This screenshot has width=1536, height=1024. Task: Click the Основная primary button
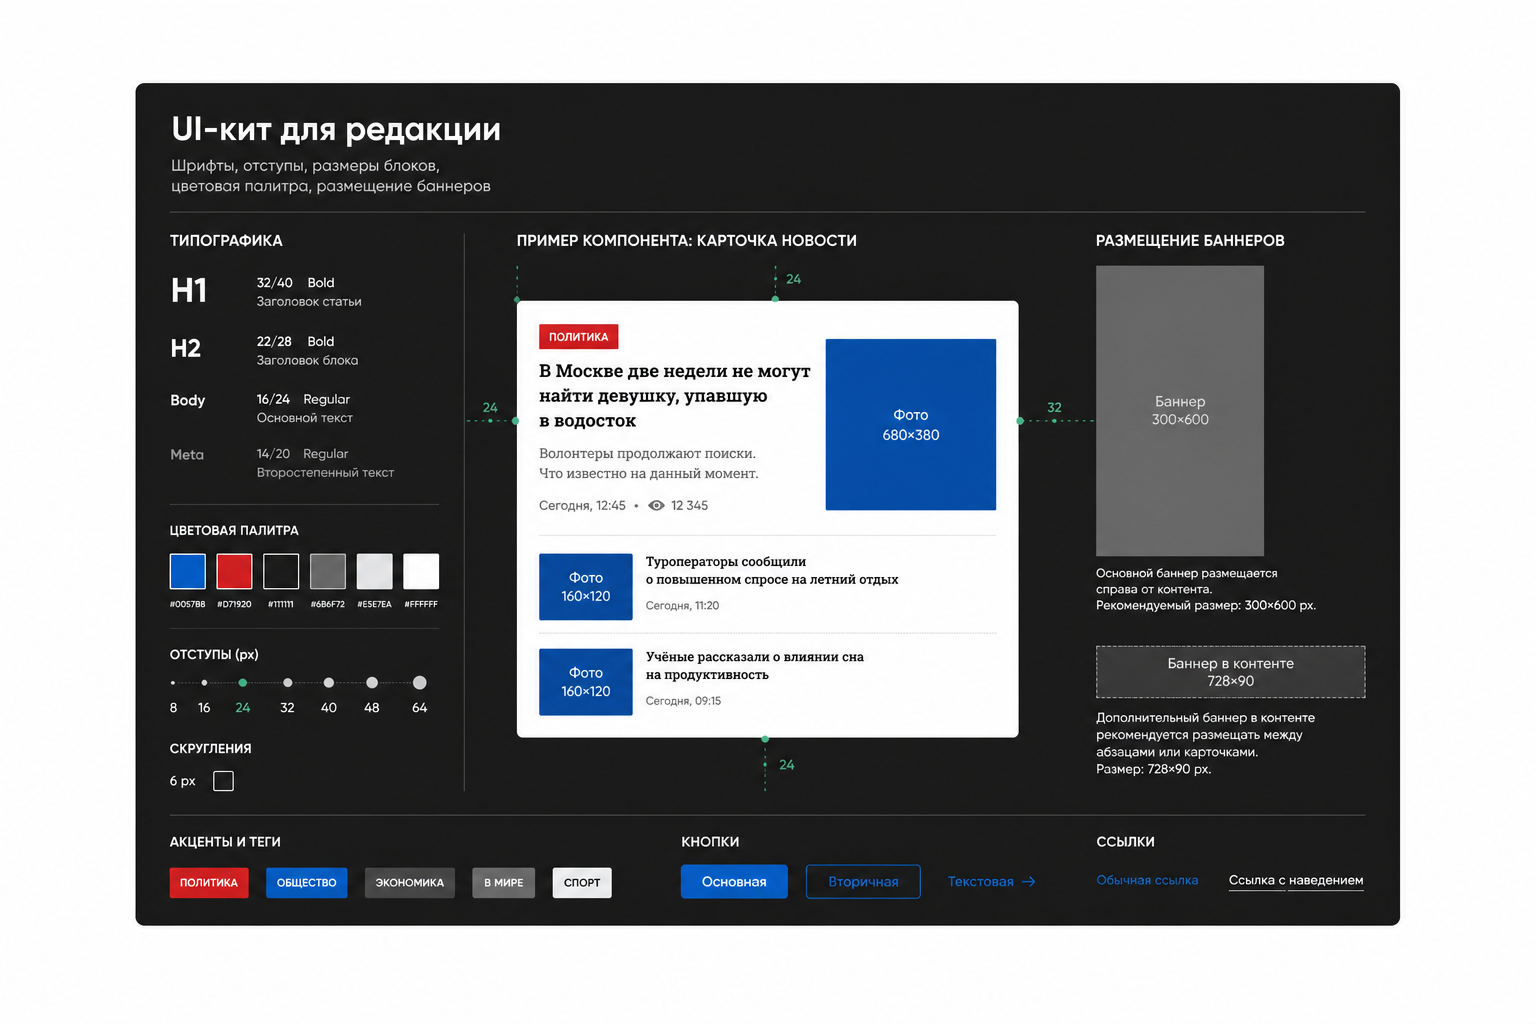pyautogui.click(x=734, y=882)
